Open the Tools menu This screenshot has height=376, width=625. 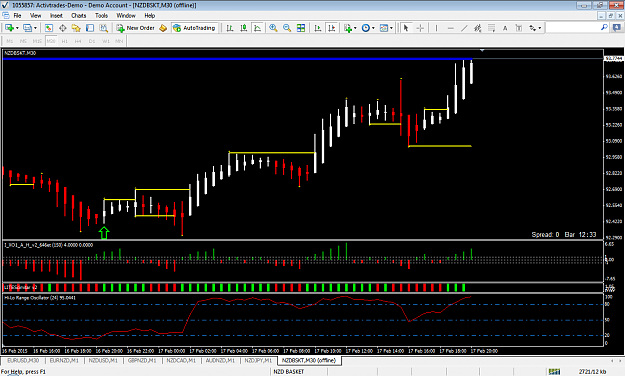[101, 16]
